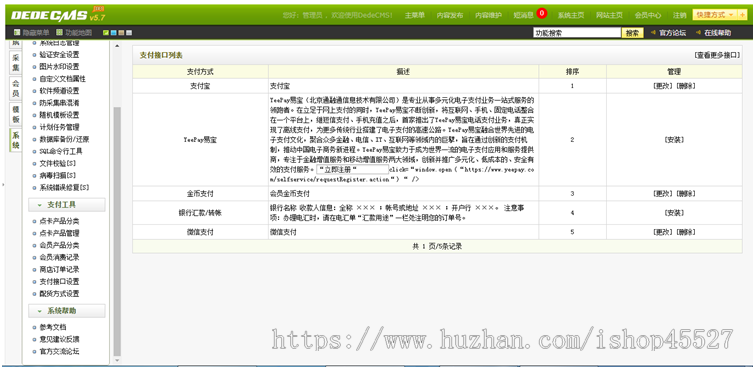This screenshot has height=369, width=755.
Task: Select the green theme color swatch
Action: 106,33
